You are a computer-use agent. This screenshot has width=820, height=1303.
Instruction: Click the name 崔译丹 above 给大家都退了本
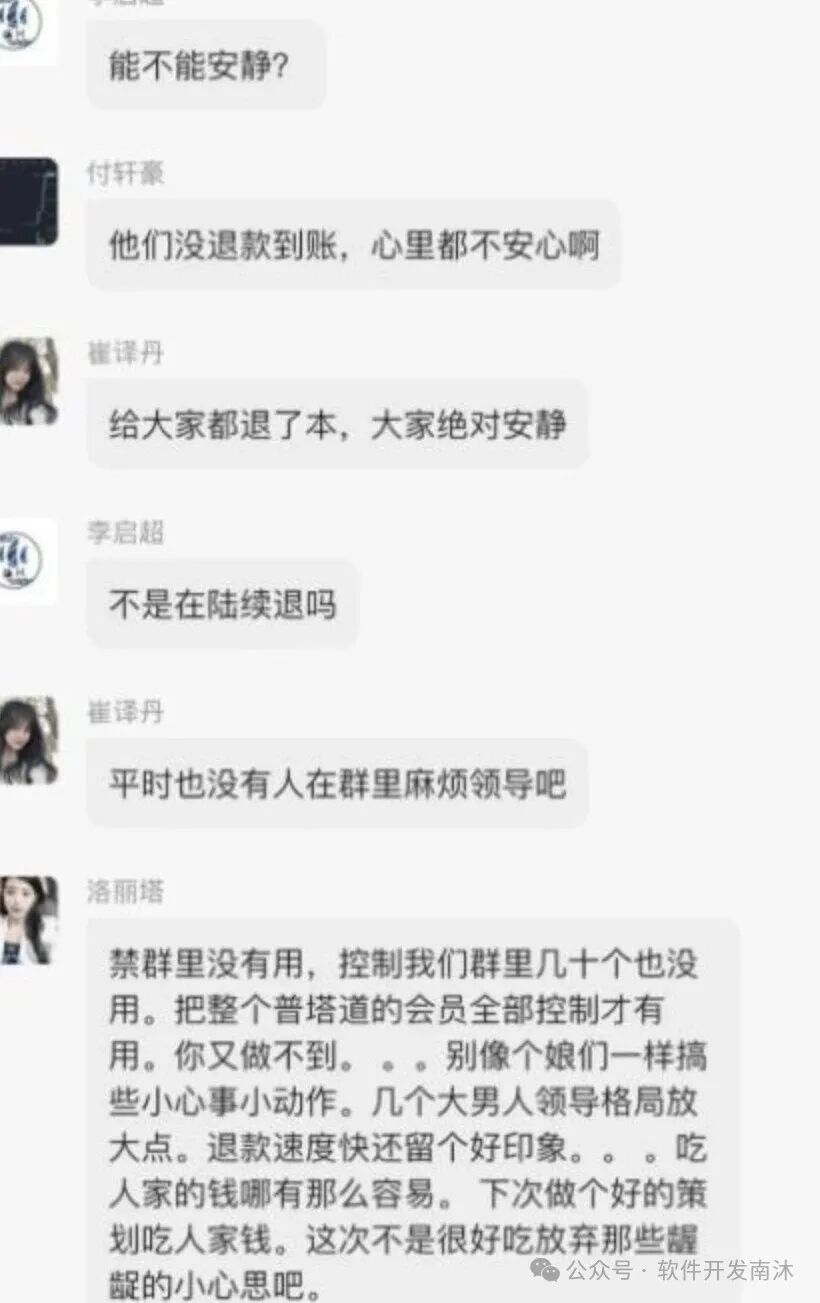coord(125,353)
